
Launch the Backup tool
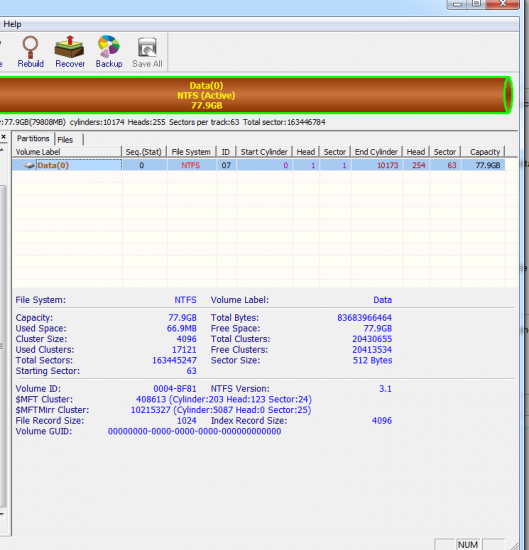click(109, 52)
